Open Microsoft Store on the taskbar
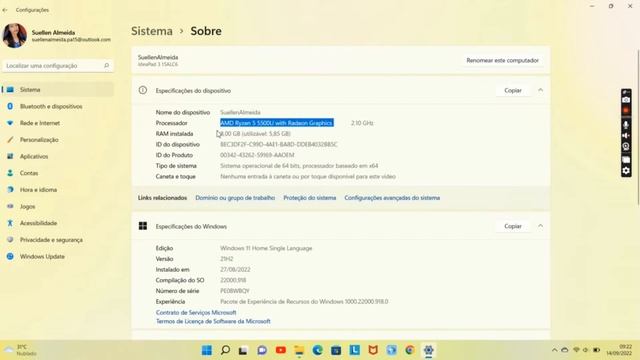This screenshot has width=640, height=360. (336, 350)
